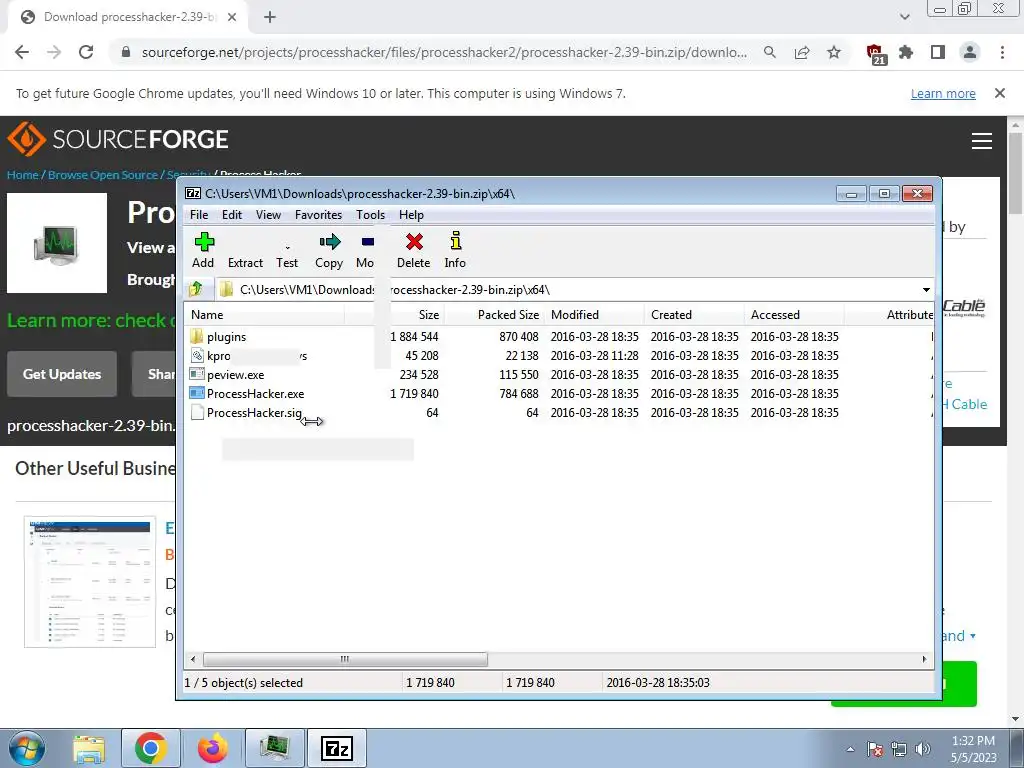
Task: Click Chrome's back arrow
Action: [x=22, y=52]
